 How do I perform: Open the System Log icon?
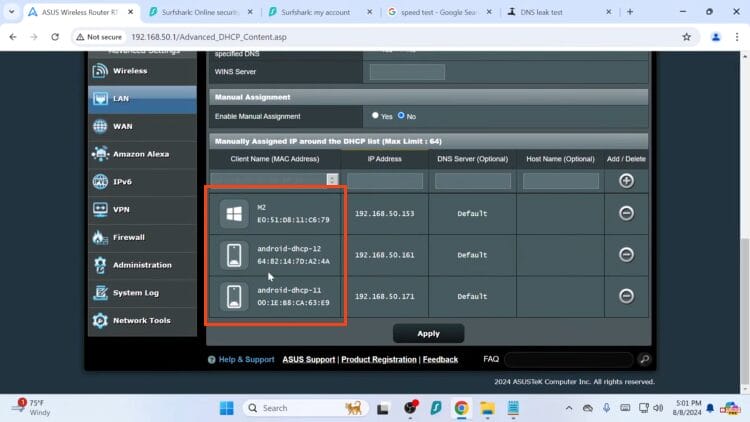point(100,293)
